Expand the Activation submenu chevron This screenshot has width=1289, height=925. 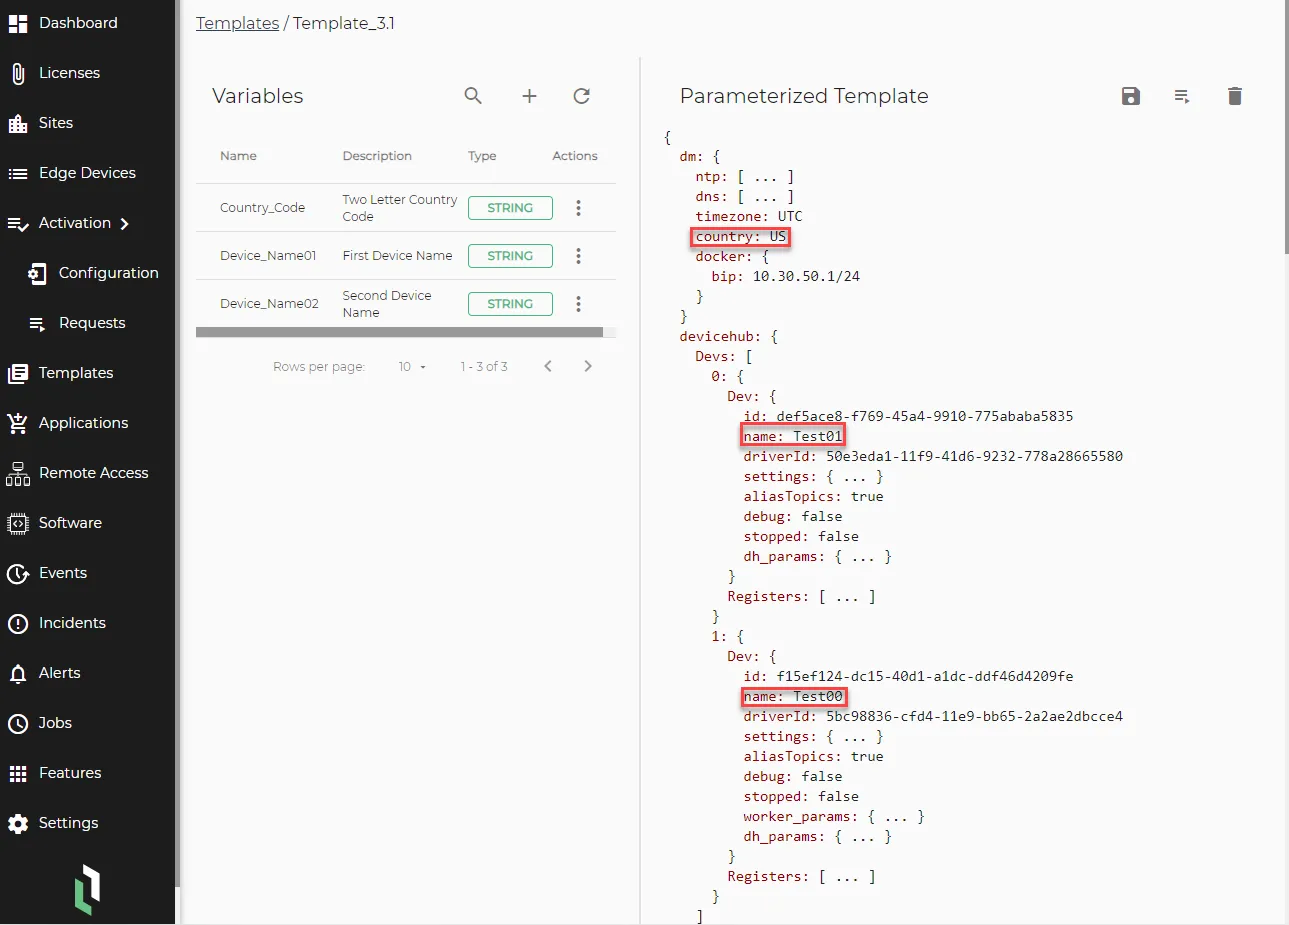(124, 224)
